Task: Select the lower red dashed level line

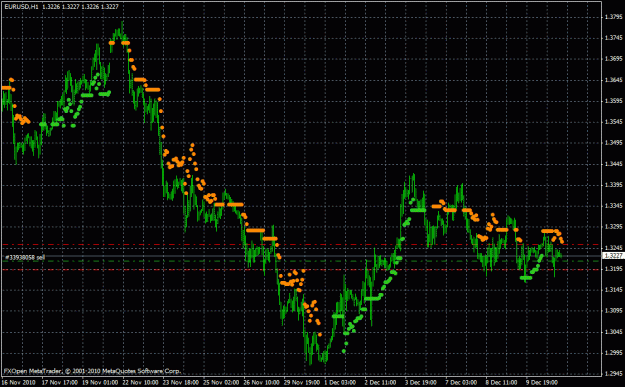Action: [301, 270]
